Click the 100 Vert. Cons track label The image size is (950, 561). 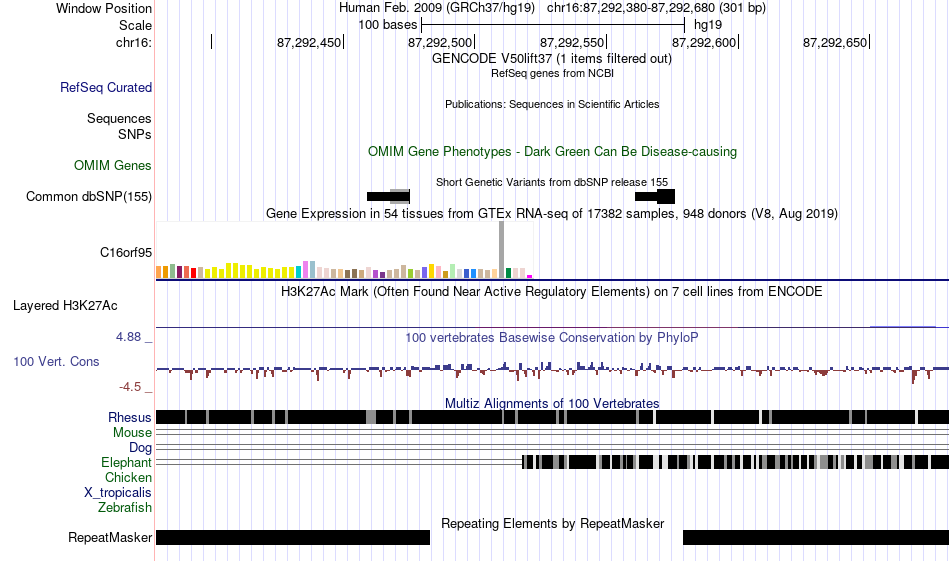(56, 362)
